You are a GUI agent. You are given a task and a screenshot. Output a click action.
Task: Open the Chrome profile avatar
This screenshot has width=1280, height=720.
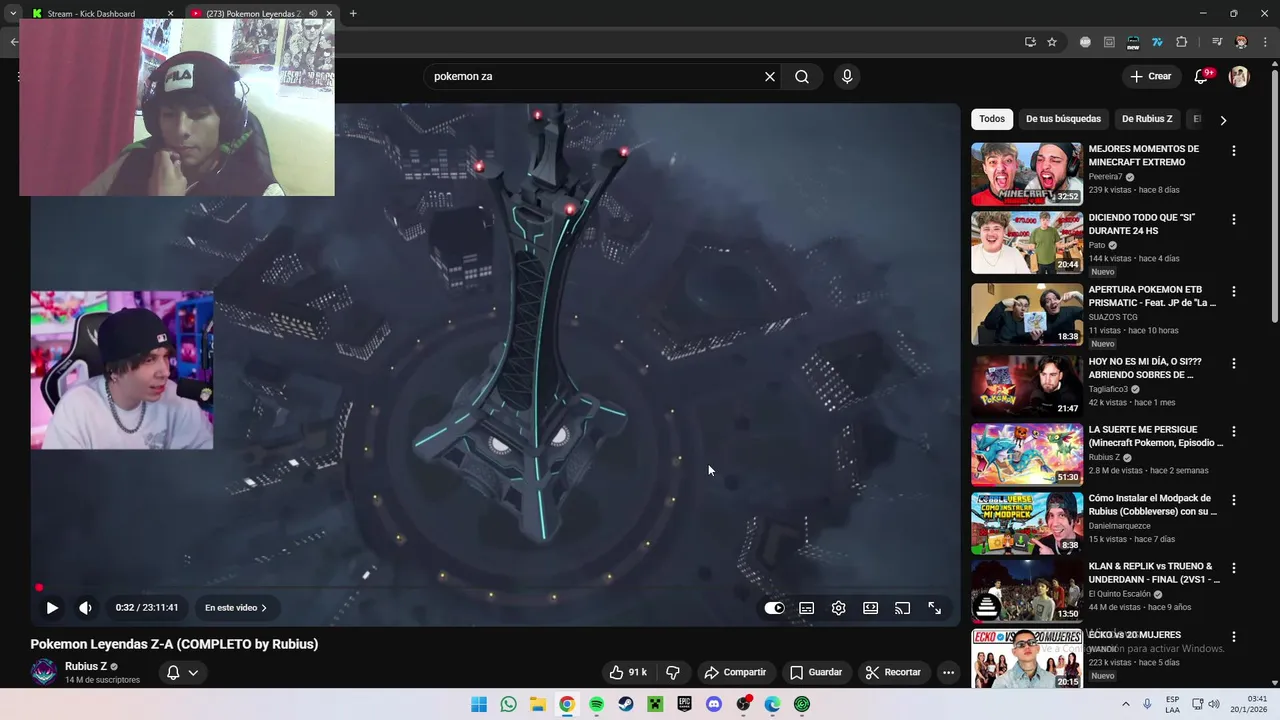1241,42
